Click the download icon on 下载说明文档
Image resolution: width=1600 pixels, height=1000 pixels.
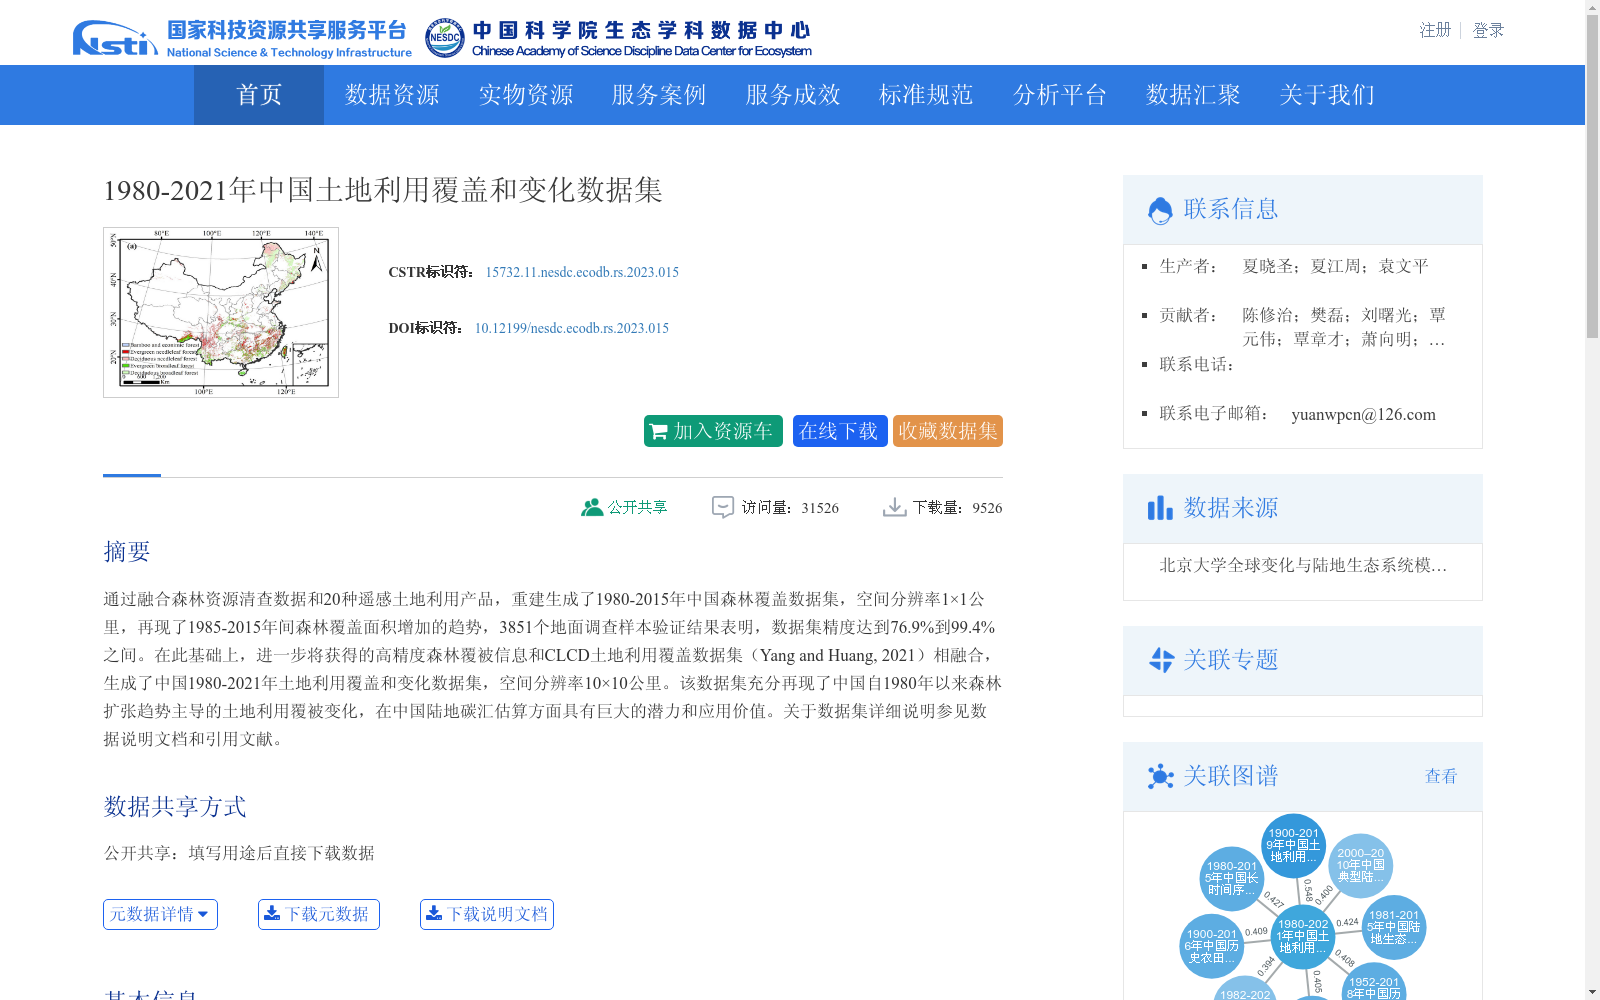pyautogui.click(x=434, y=913)
